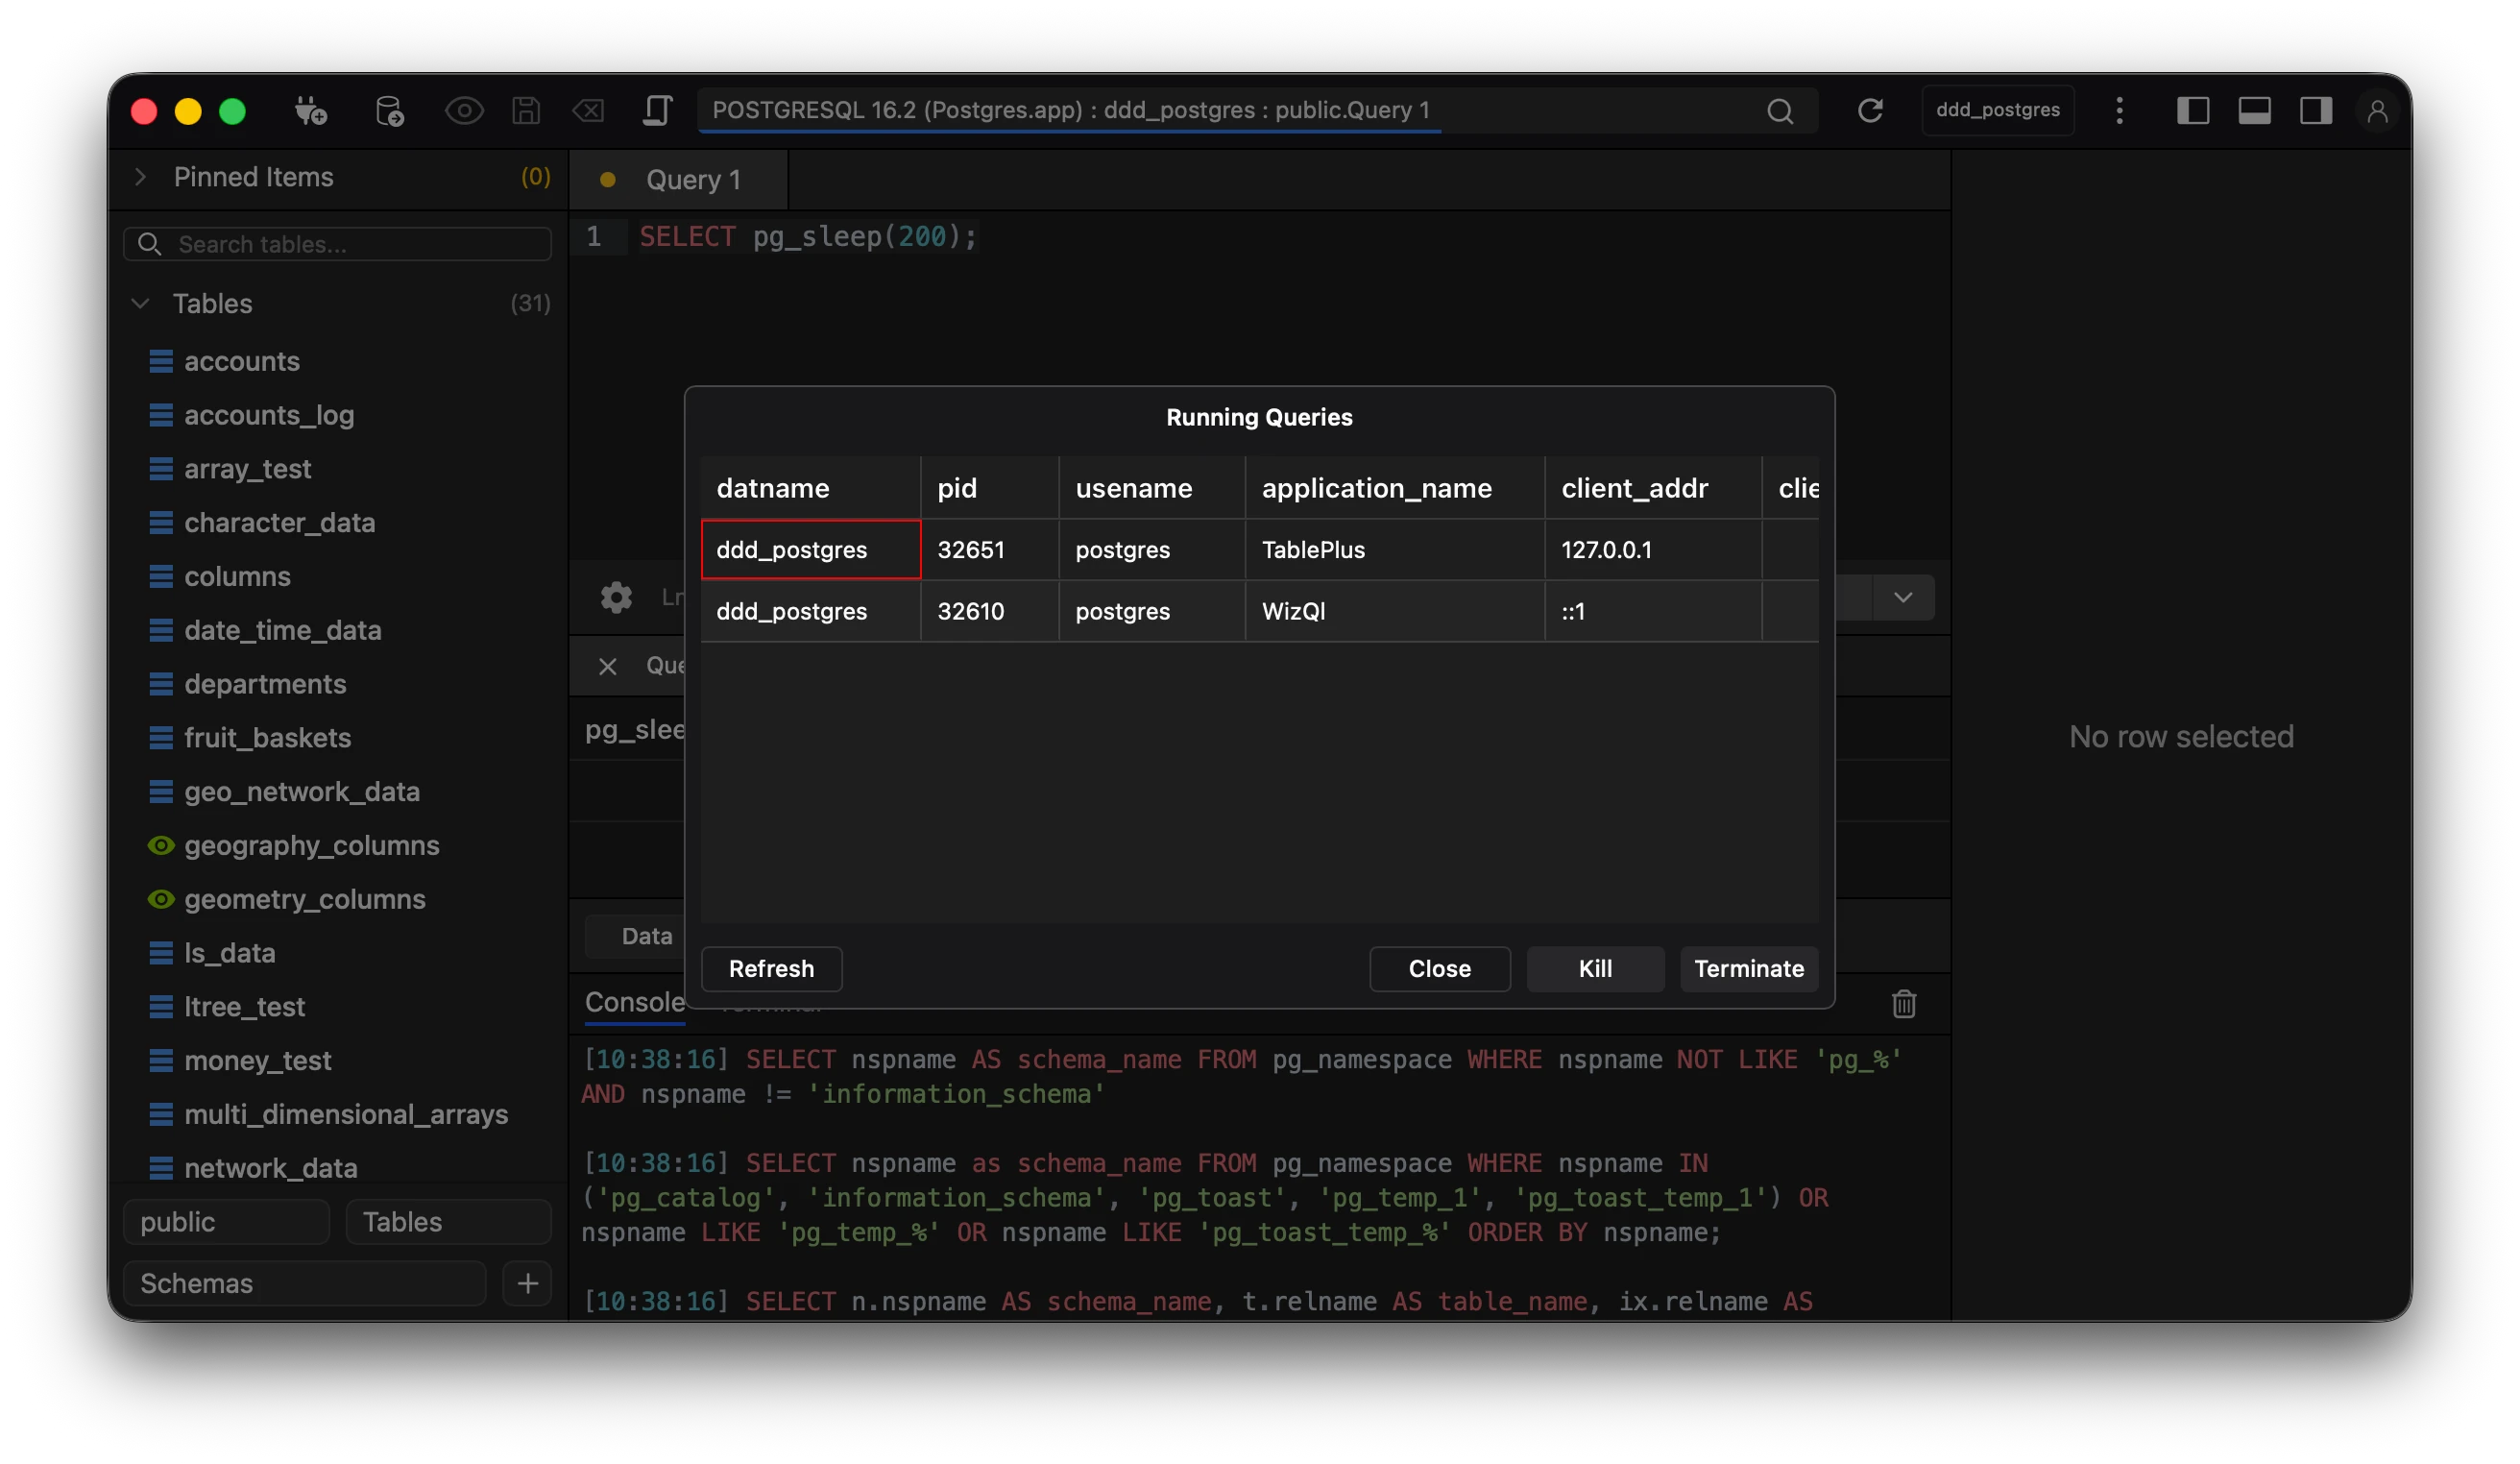Terminate the selected running query
This screenshot has width=2520, height=1464.
pos(1748,968)
